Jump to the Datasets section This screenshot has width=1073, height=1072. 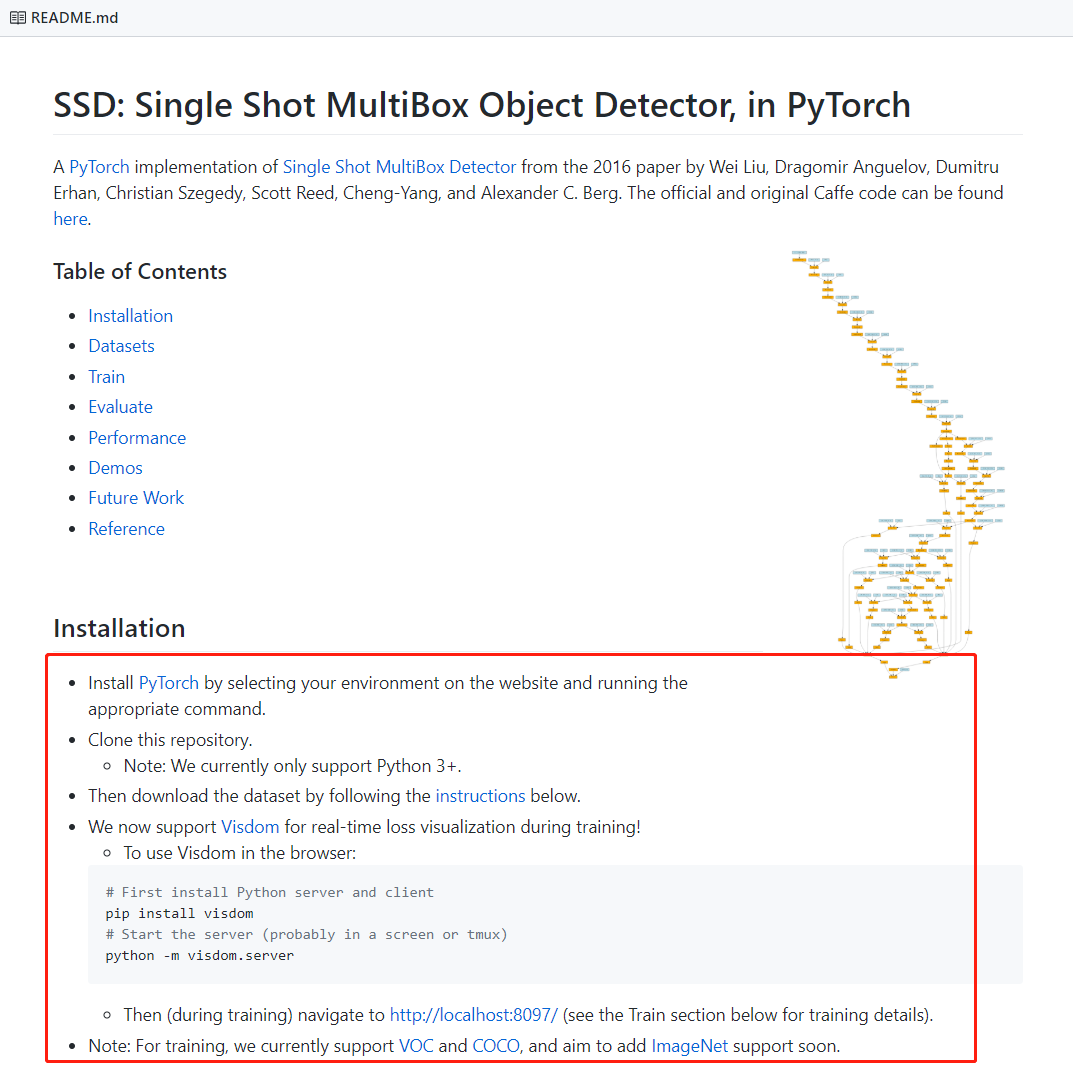pos(121,345)
